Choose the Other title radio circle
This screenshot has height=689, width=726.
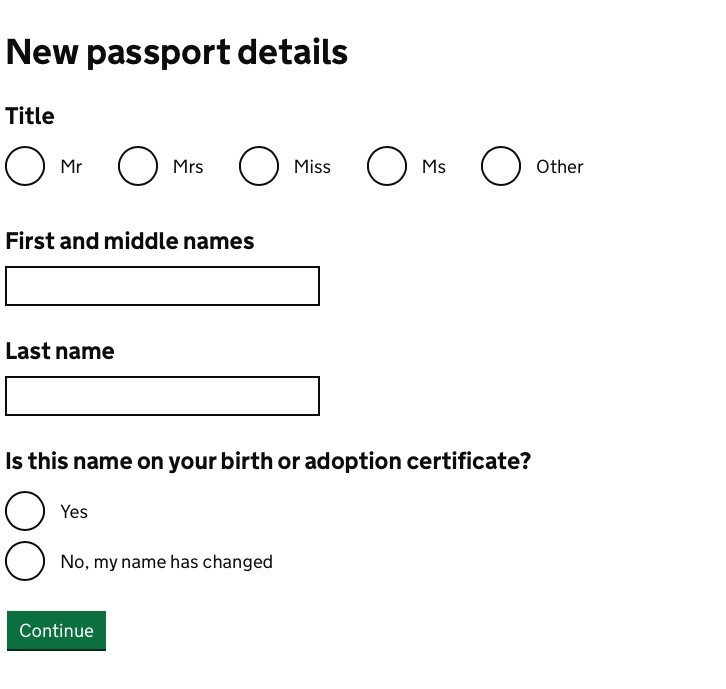pyautogui.click(x=501, y=166)
